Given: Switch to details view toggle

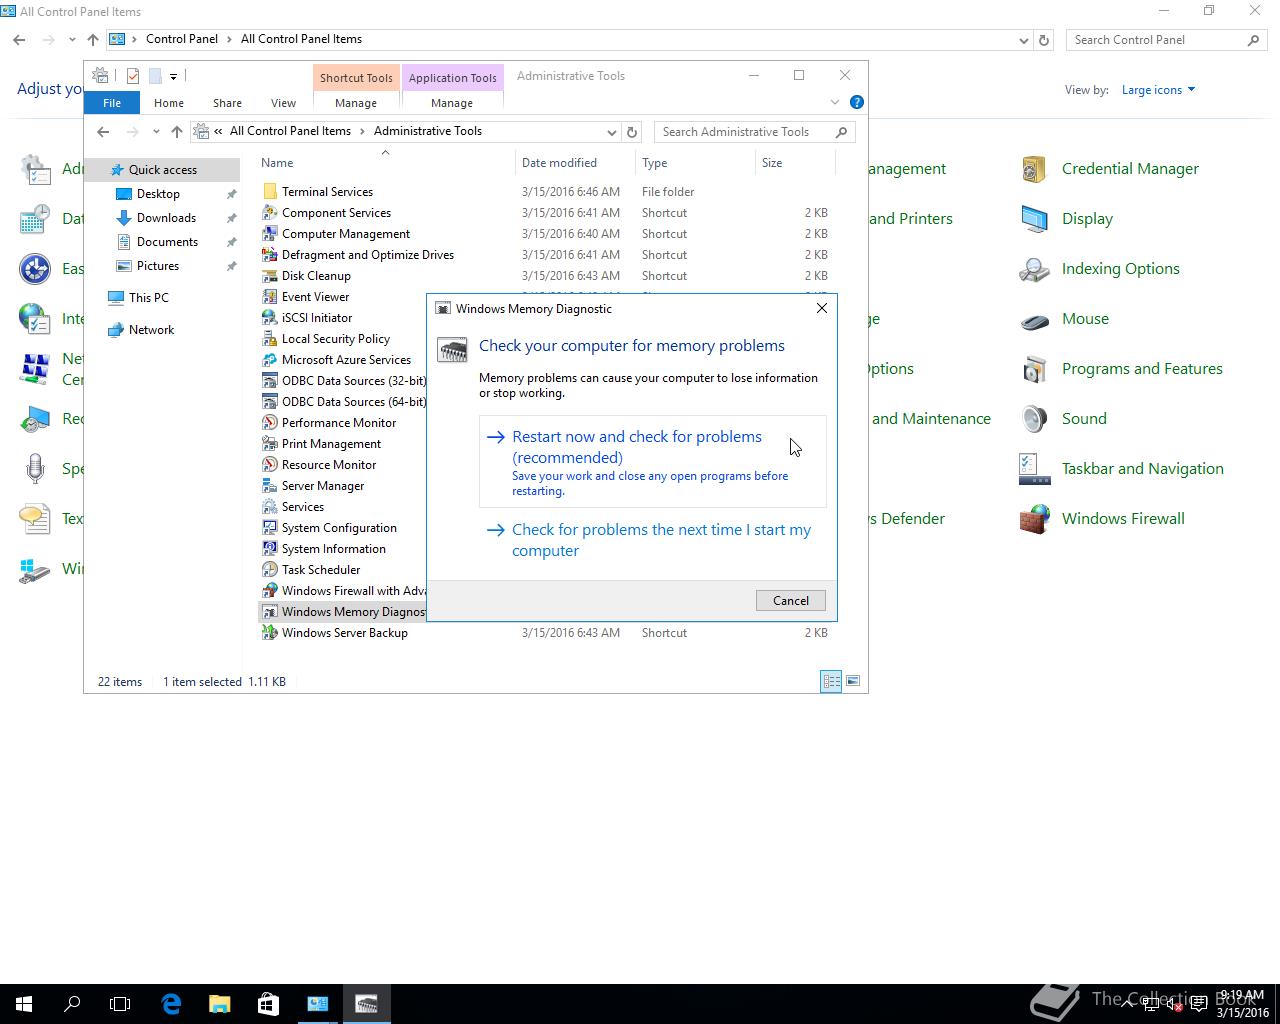Looking at the screenshot, I should (831, 681).
